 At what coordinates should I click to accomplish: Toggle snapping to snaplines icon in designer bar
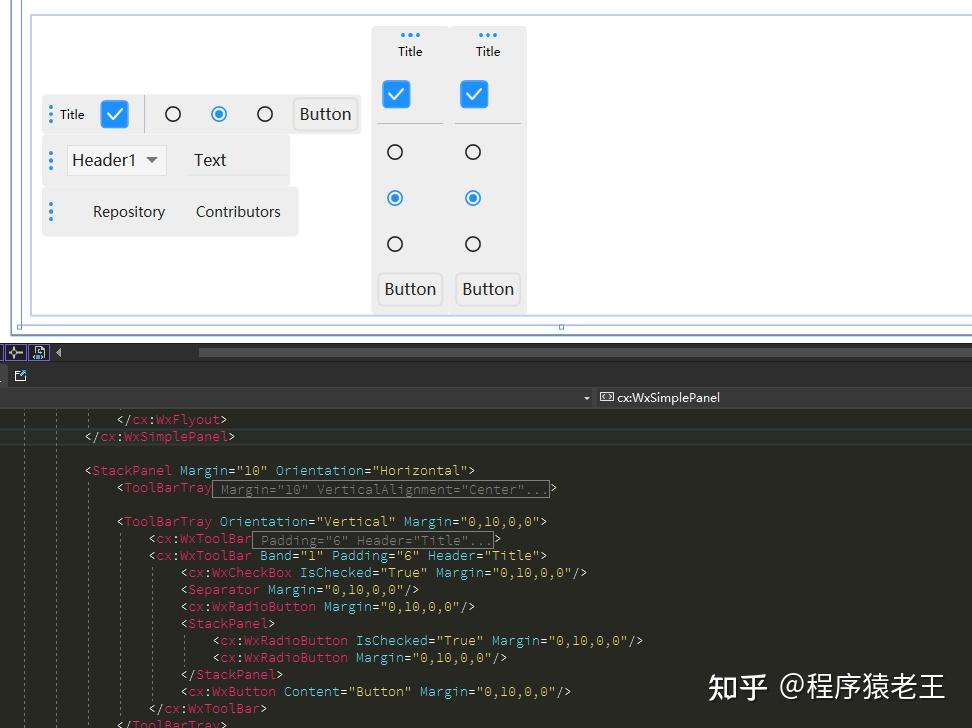(x=15, y=353)
